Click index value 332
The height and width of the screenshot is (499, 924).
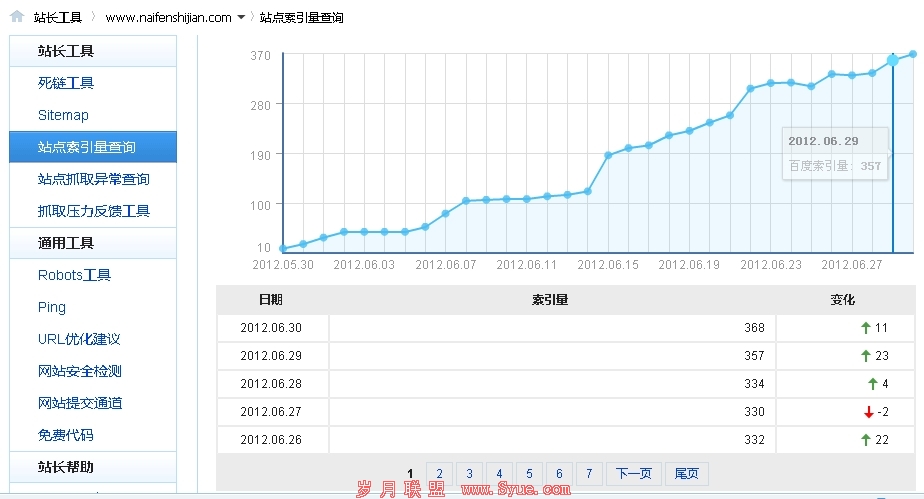pos(754,439)
